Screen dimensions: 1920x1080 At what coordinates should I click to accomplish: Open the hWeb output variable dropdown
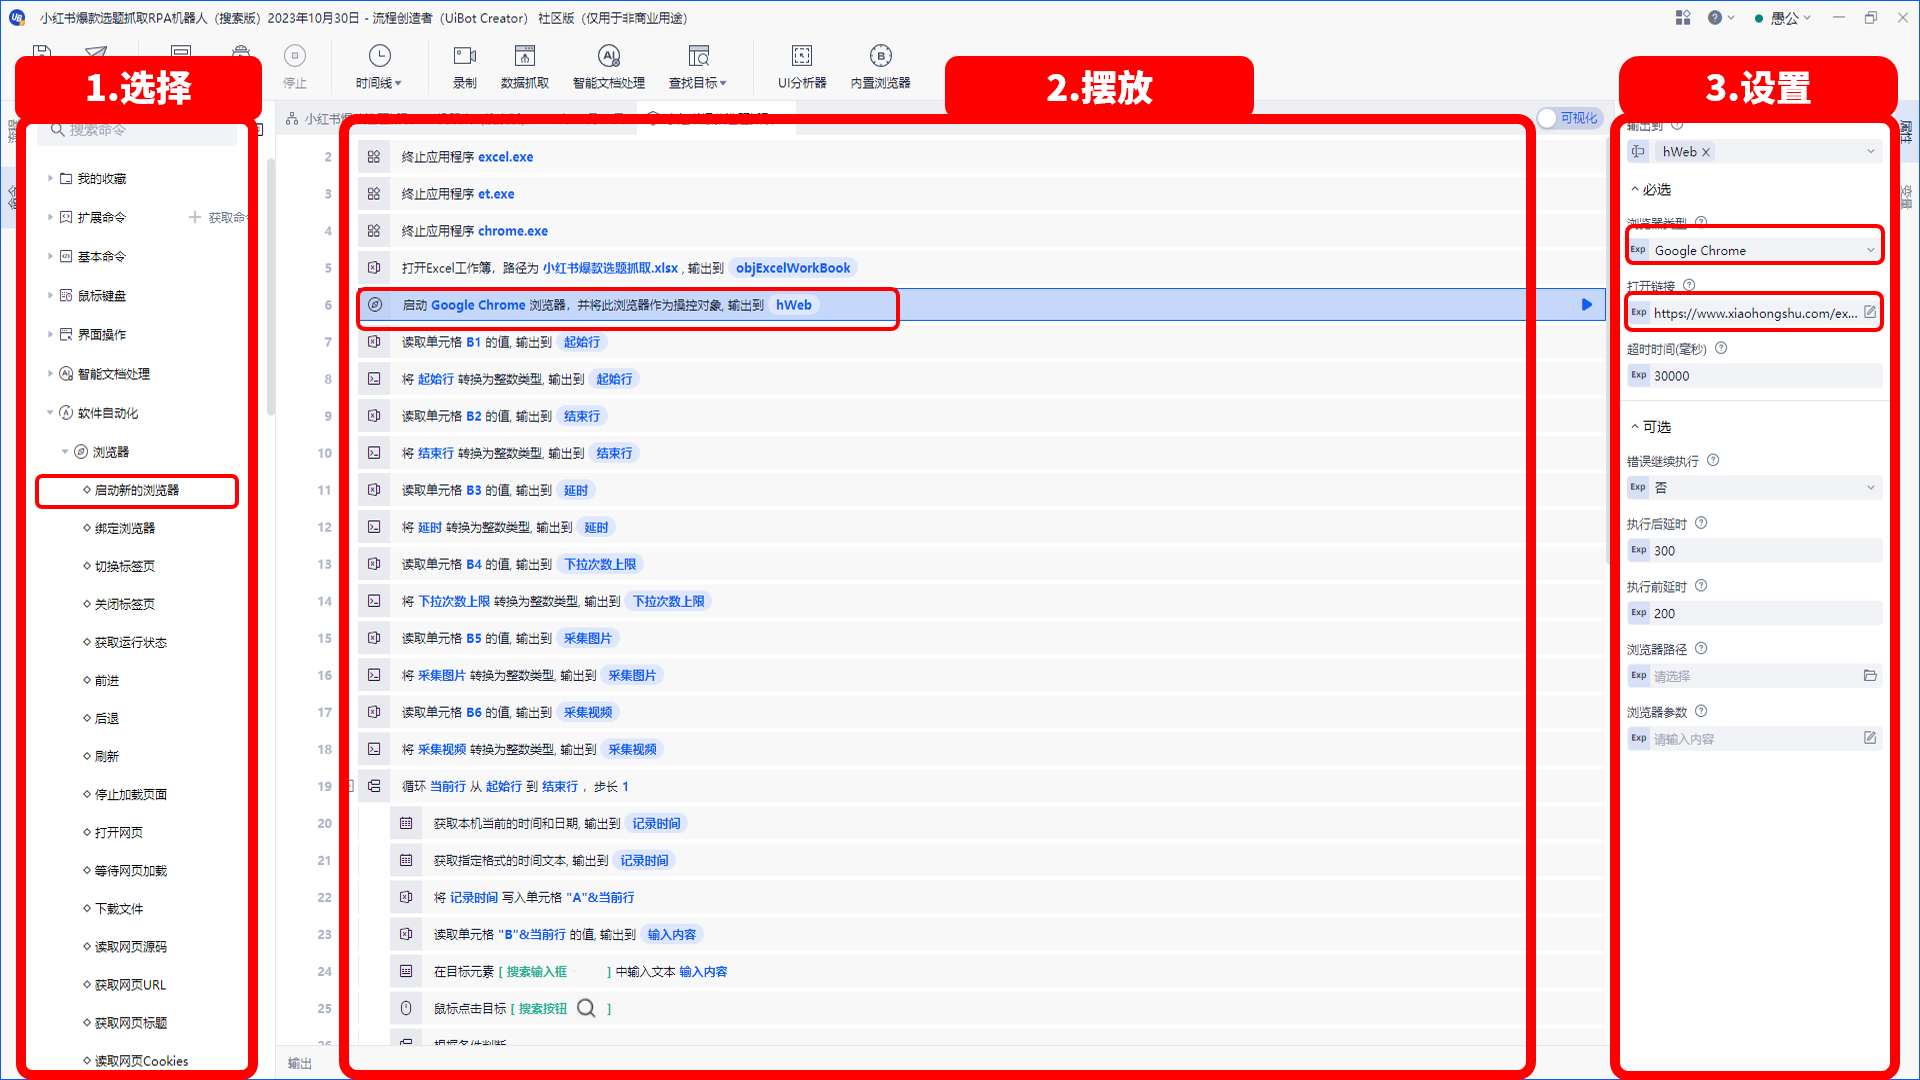[x=1871, y=152]
